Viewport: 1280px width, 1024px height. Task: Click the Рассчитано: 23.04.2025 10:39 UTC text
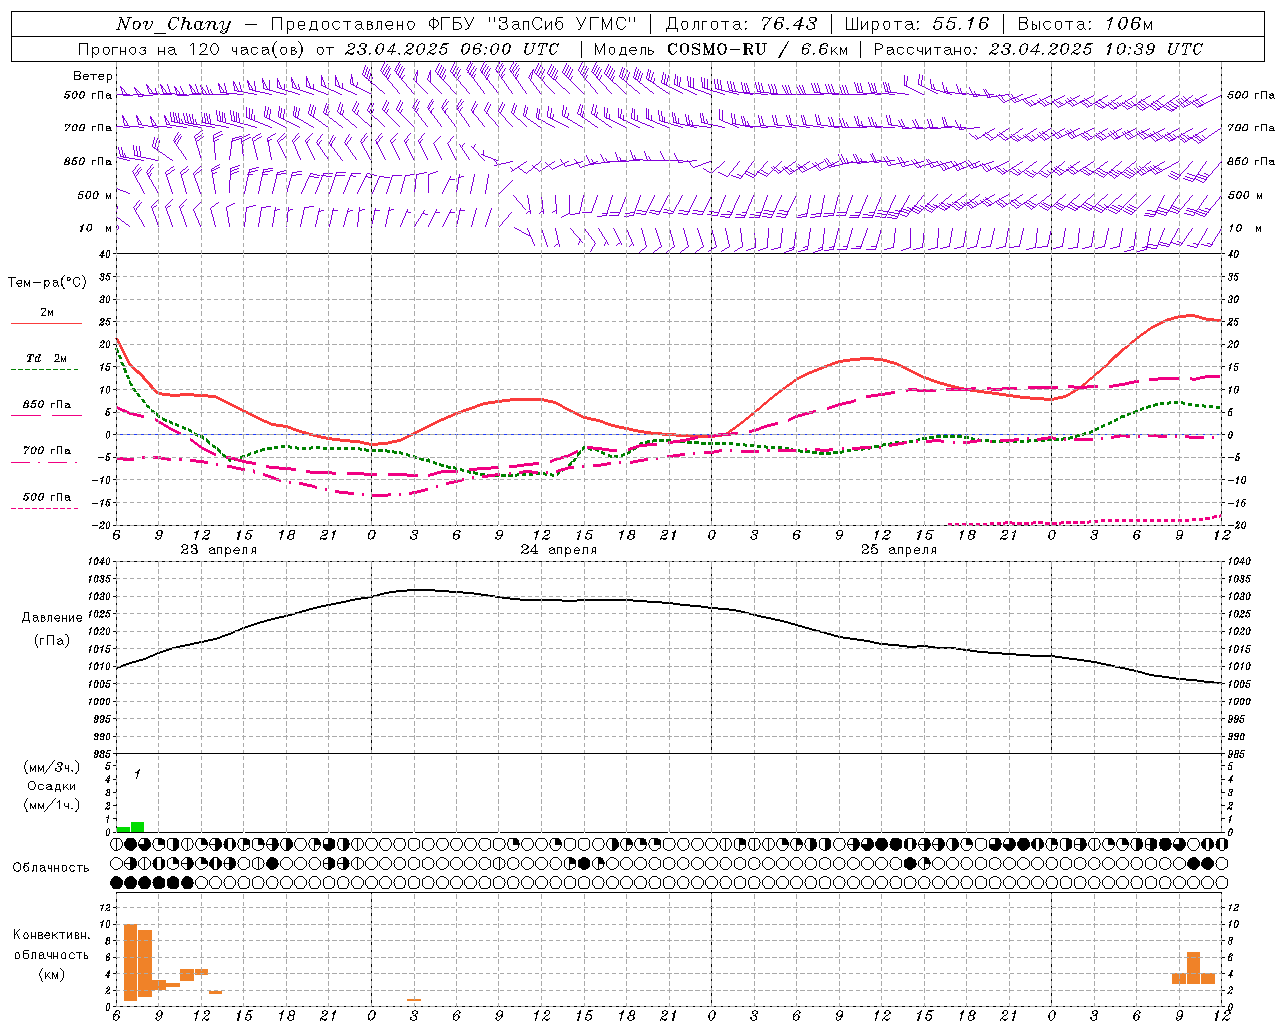point(1038,49)
